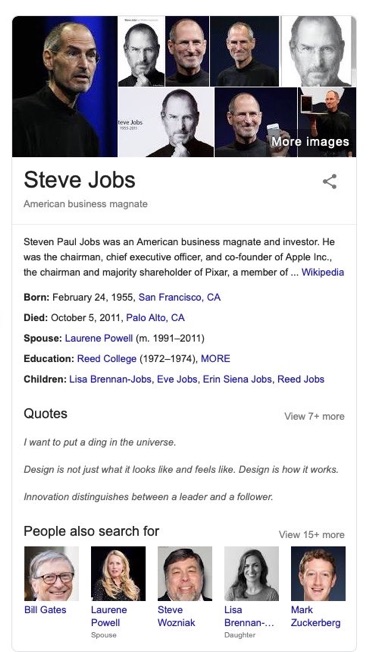376x652 pixels.
Task: Open the Steve Wozniak thumbnail
Action: (185, 573)
